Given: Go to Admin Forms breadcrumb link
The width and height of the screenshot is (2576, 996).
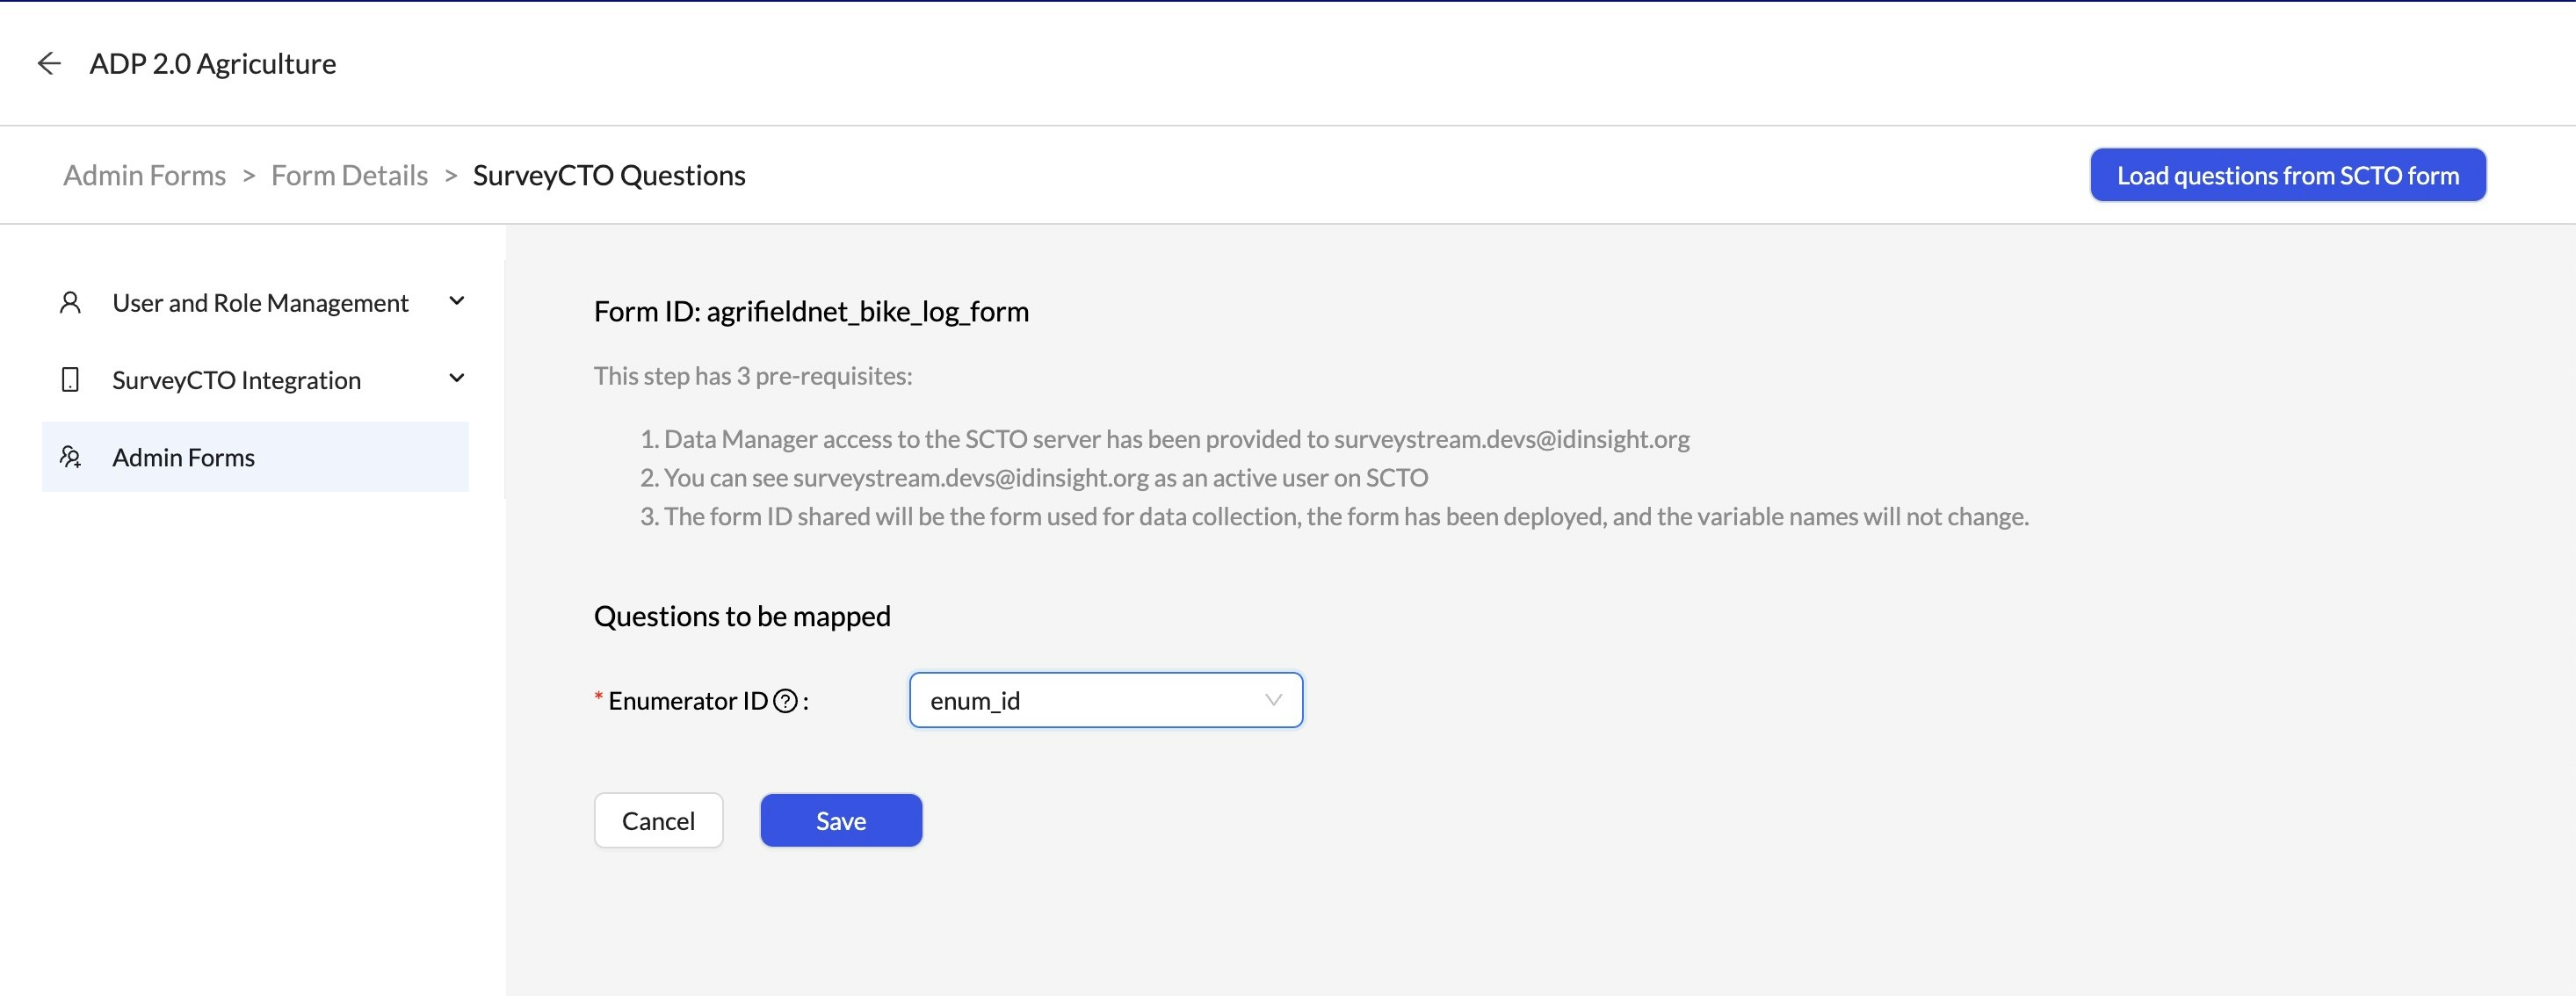Looking at the screenshot, I should [x=144, y=175].
